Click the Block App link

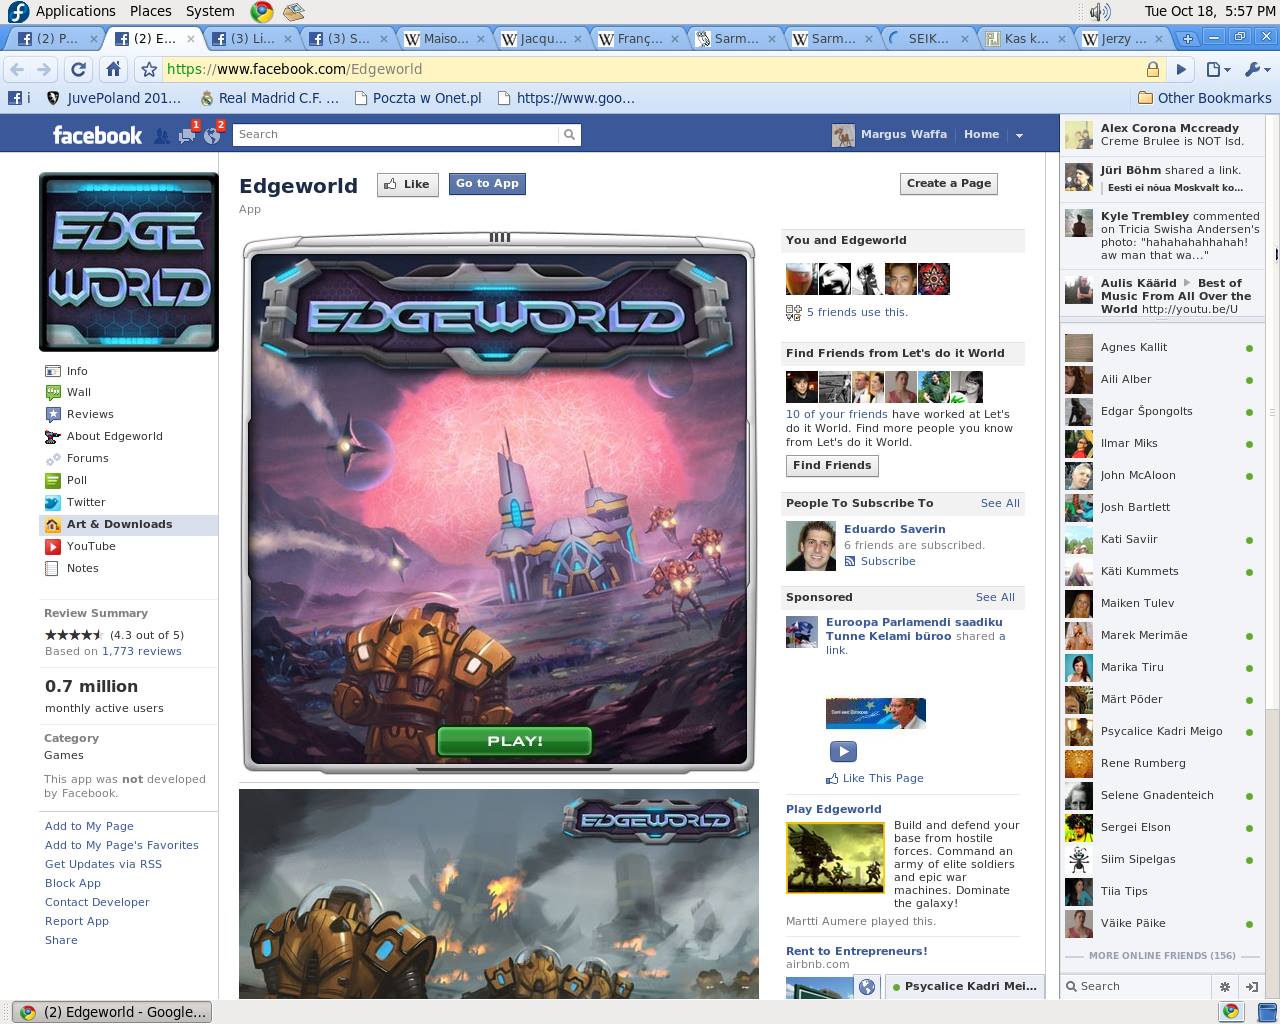coord(73,883)
